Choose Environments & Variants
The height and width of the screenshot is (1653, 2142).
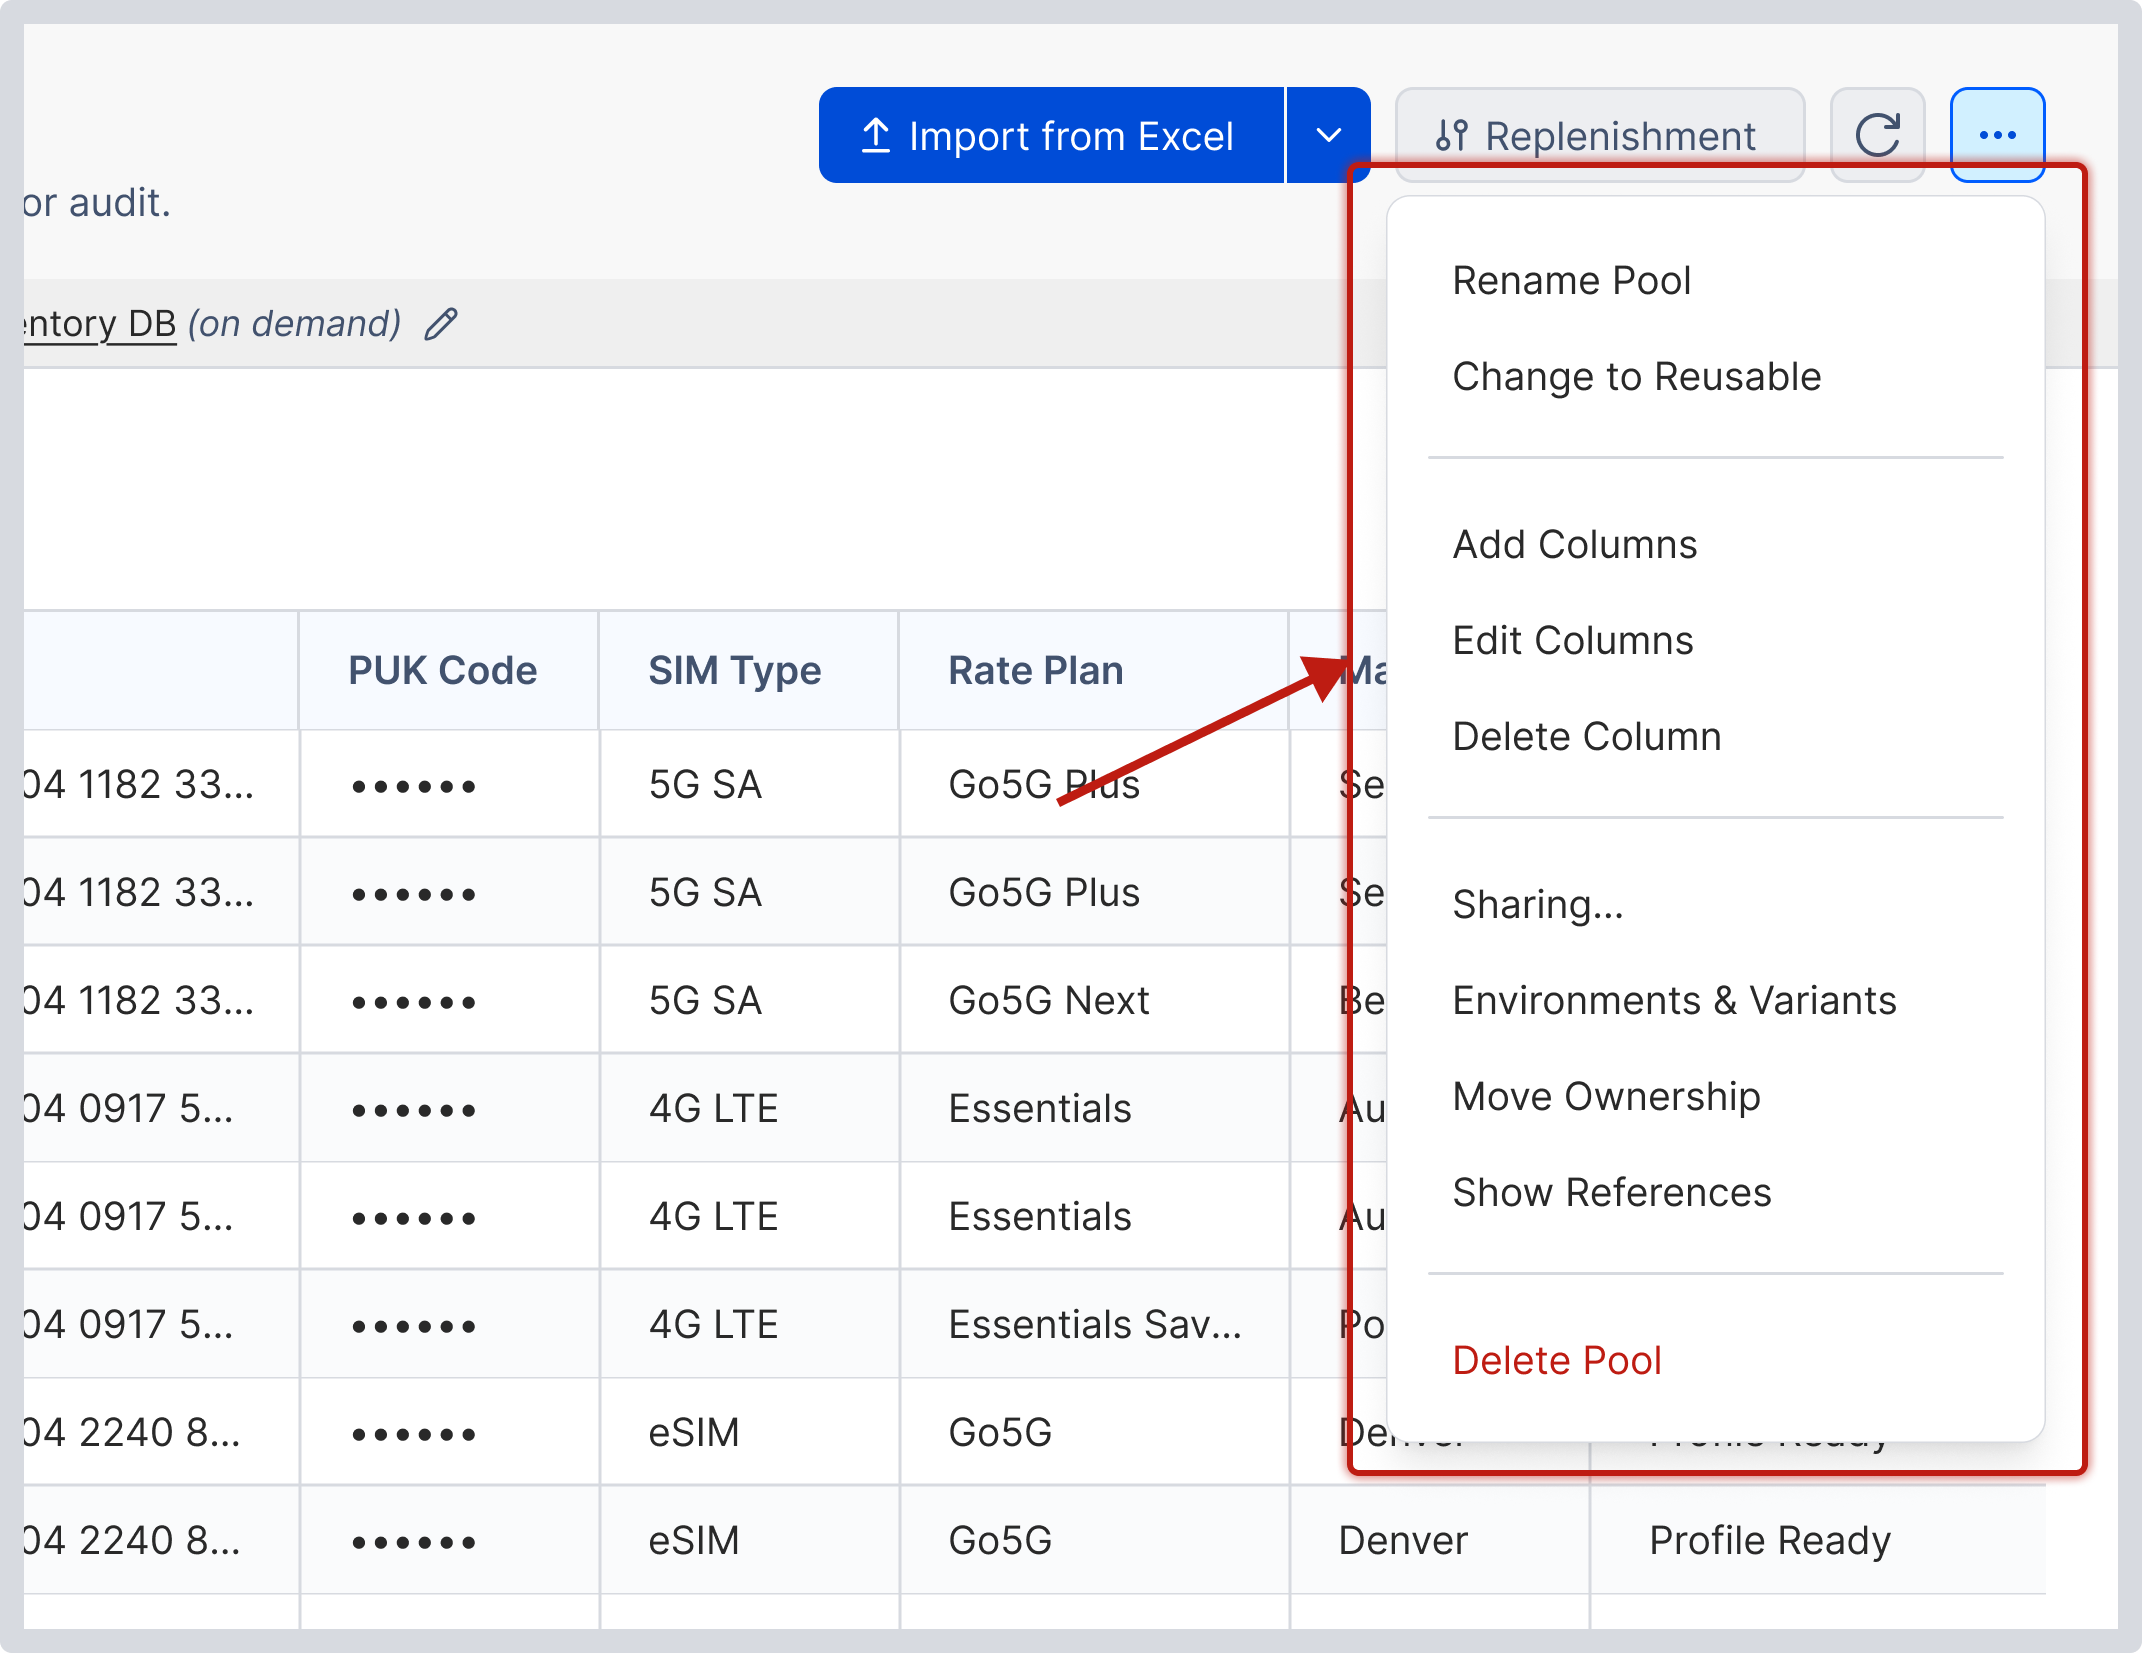1715,1001
